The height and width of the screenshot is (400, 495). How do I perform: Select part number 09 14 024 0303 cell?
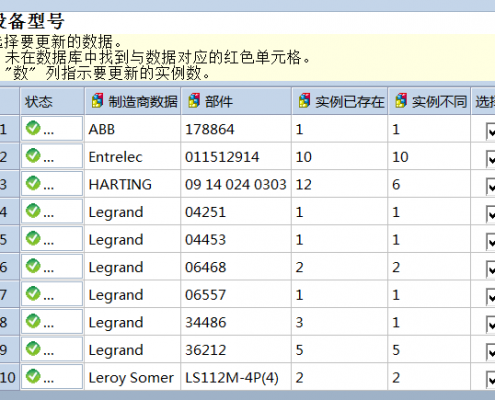236,184
